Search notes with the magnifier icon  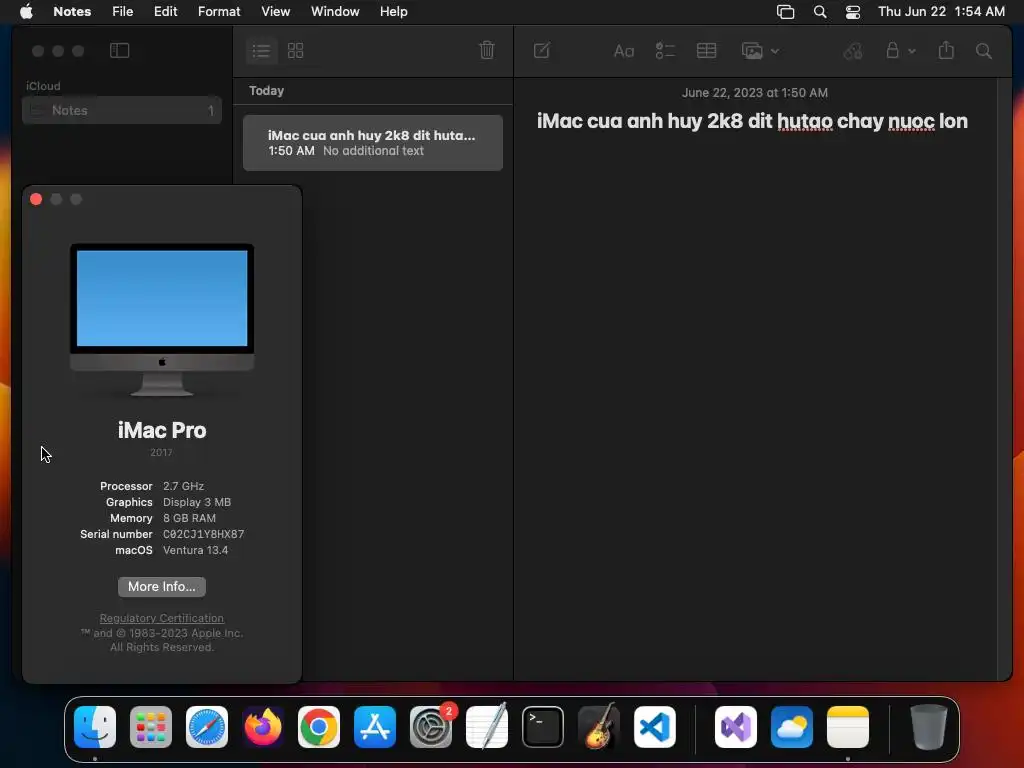click(x=984, y=51)
